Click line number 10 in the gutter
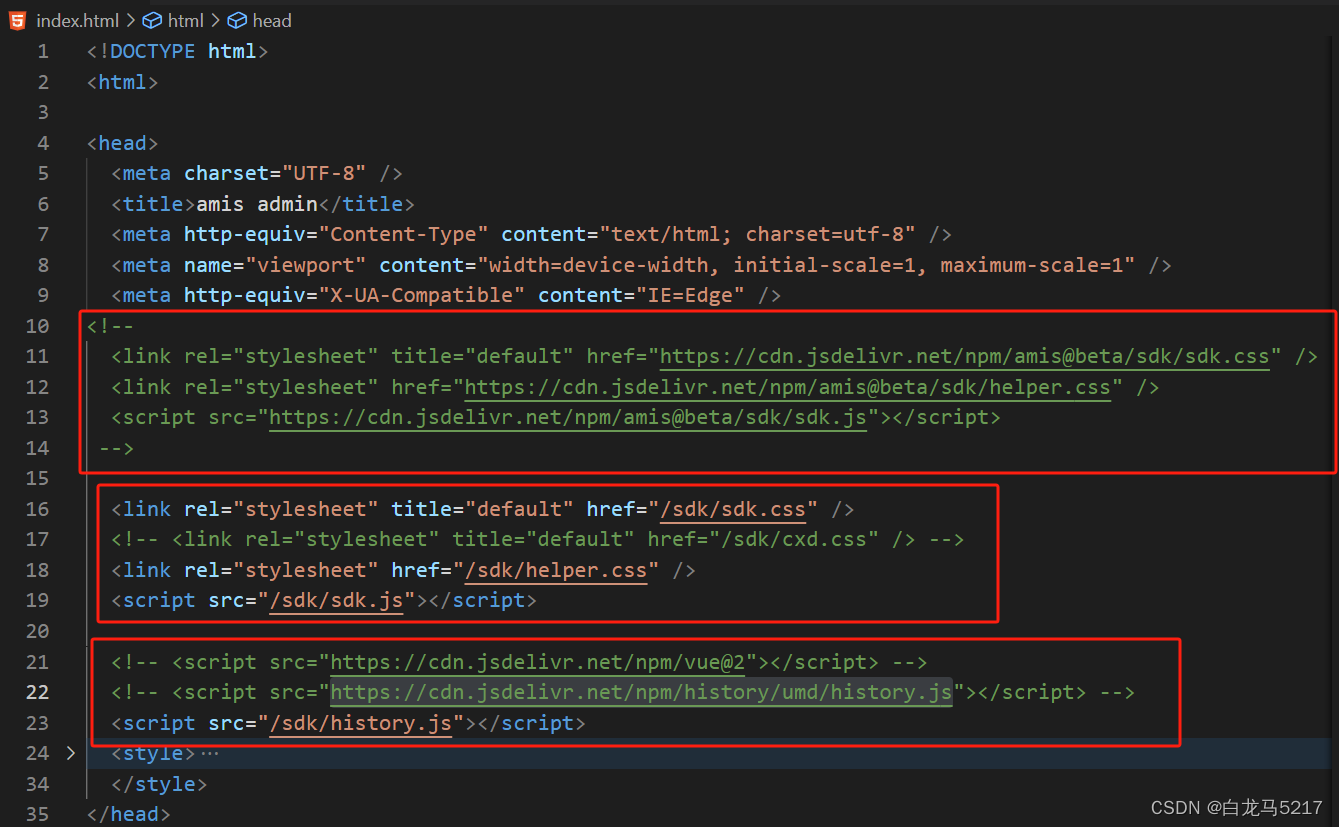This screenshot has width=1339, height=827. click(37, 326)
